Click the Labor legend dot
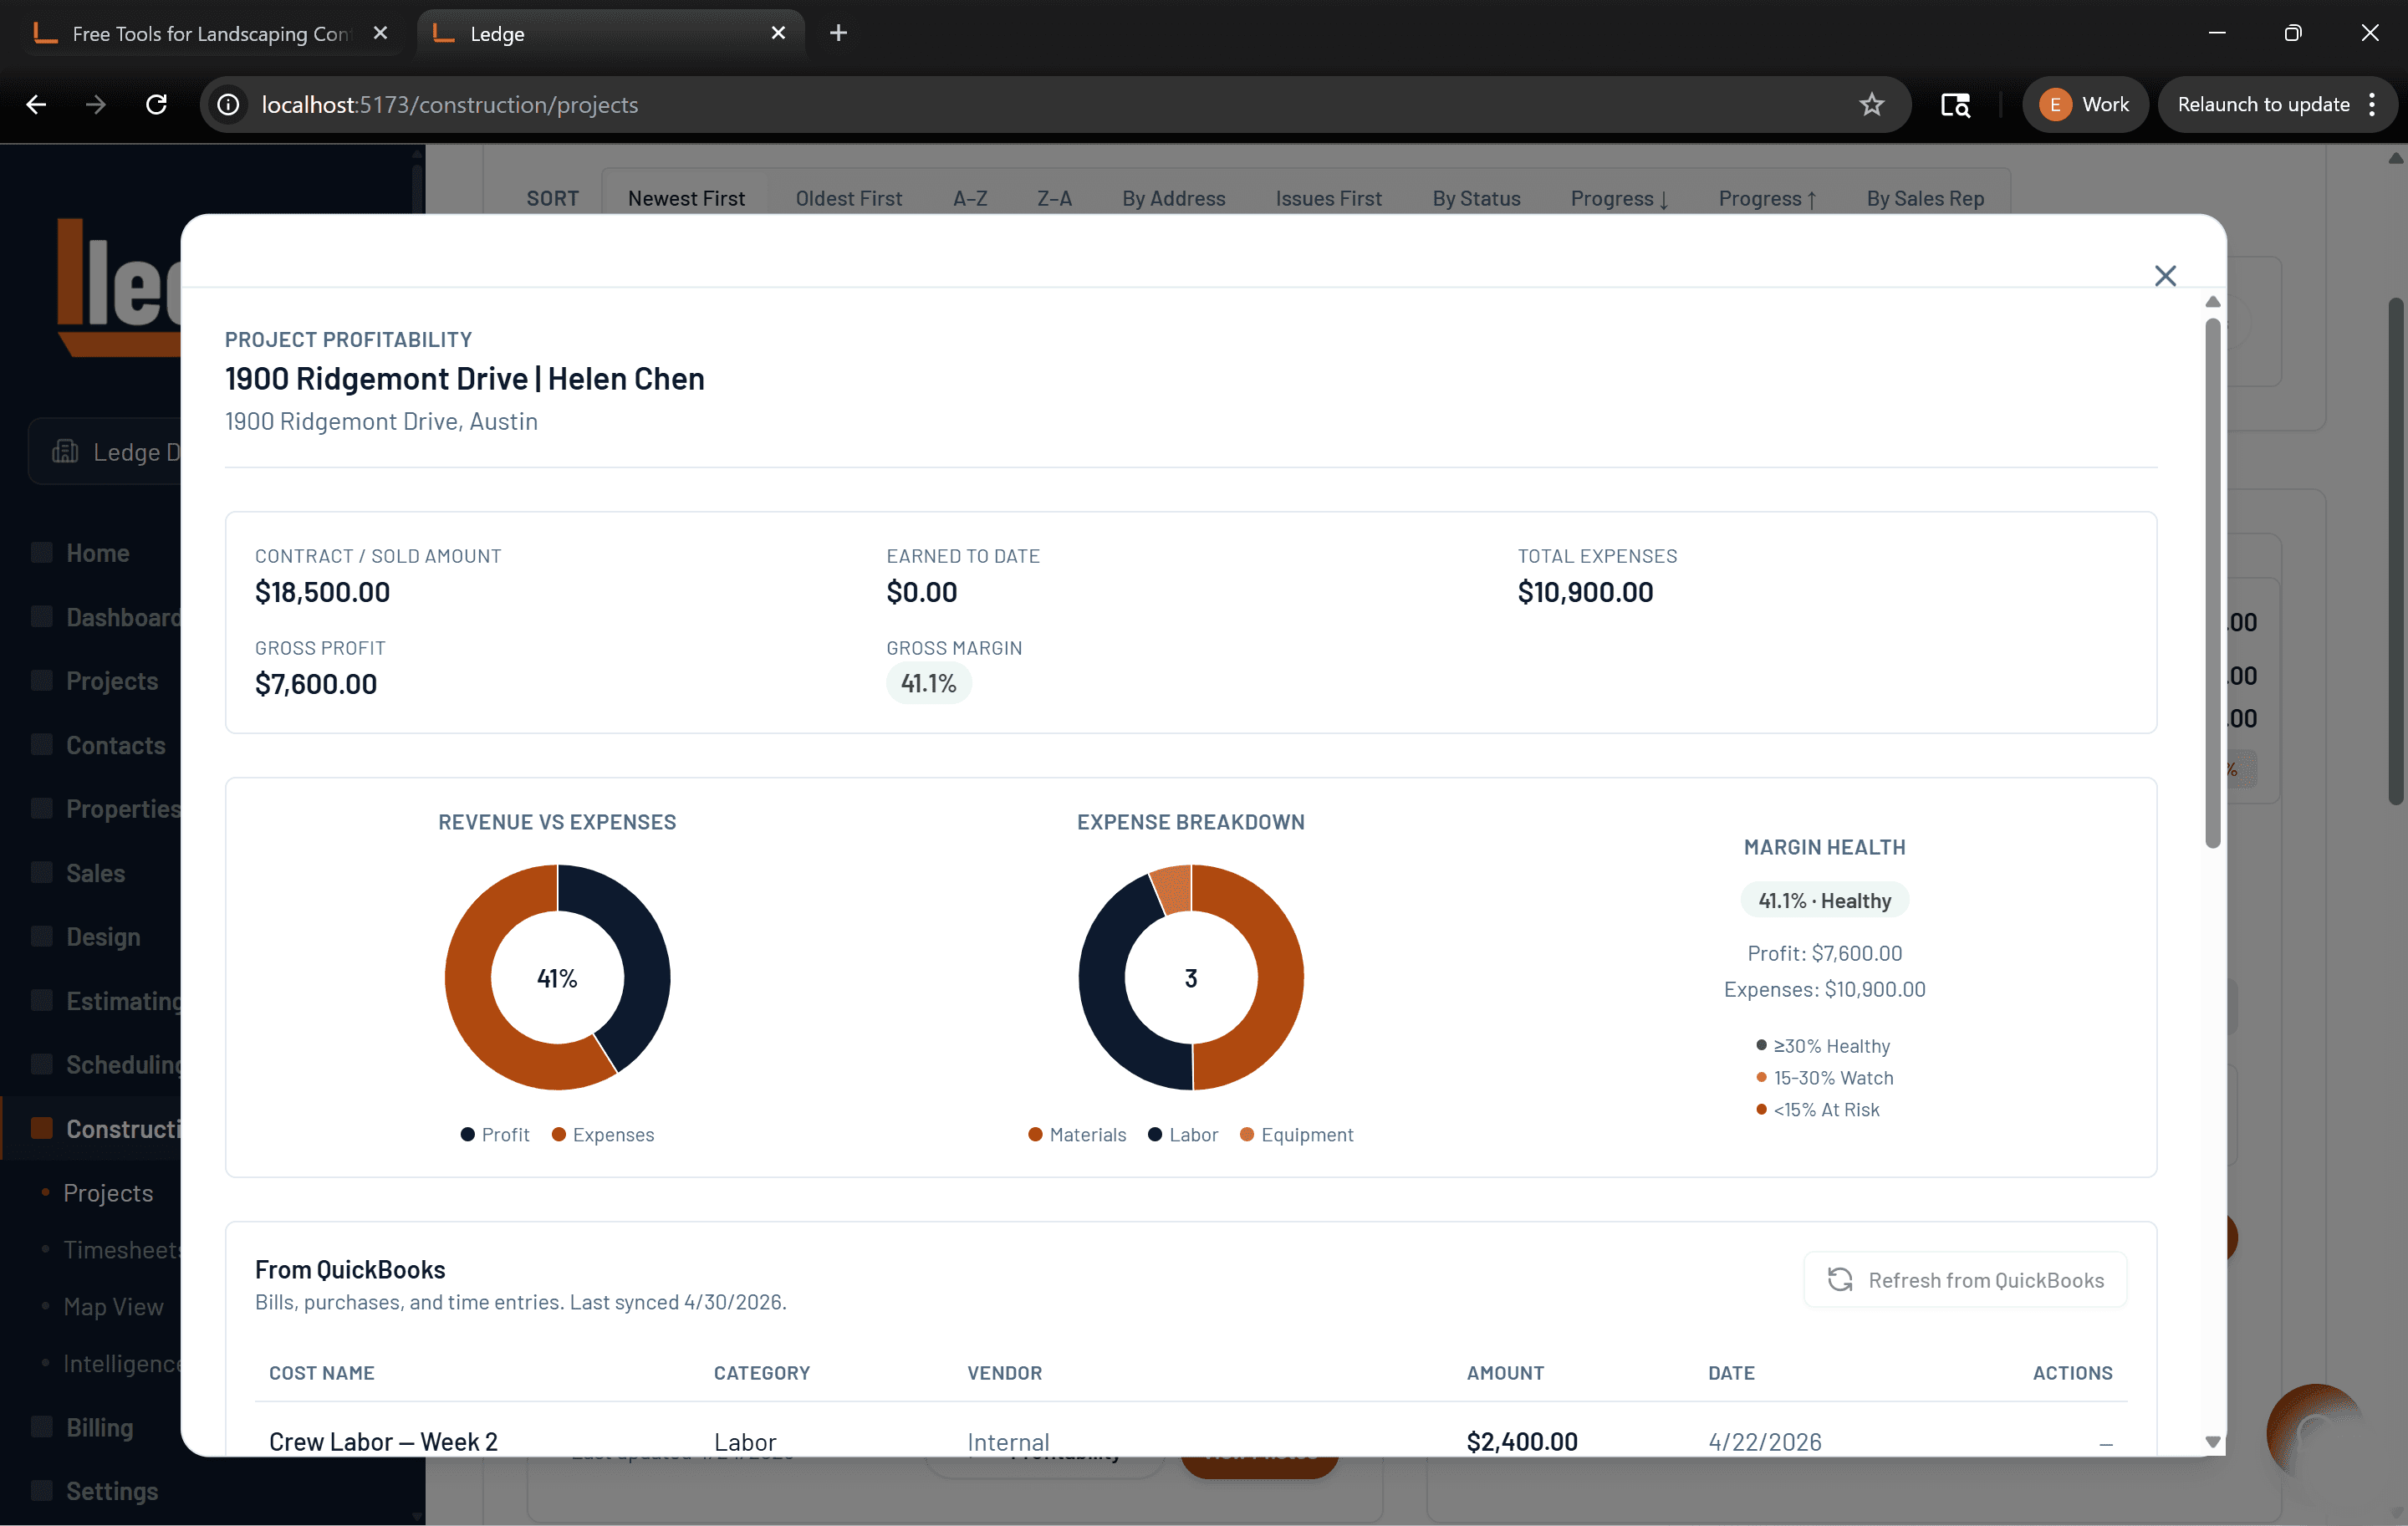The width and height of the screenshot is (2408, 1526). click(1155, 1134)
